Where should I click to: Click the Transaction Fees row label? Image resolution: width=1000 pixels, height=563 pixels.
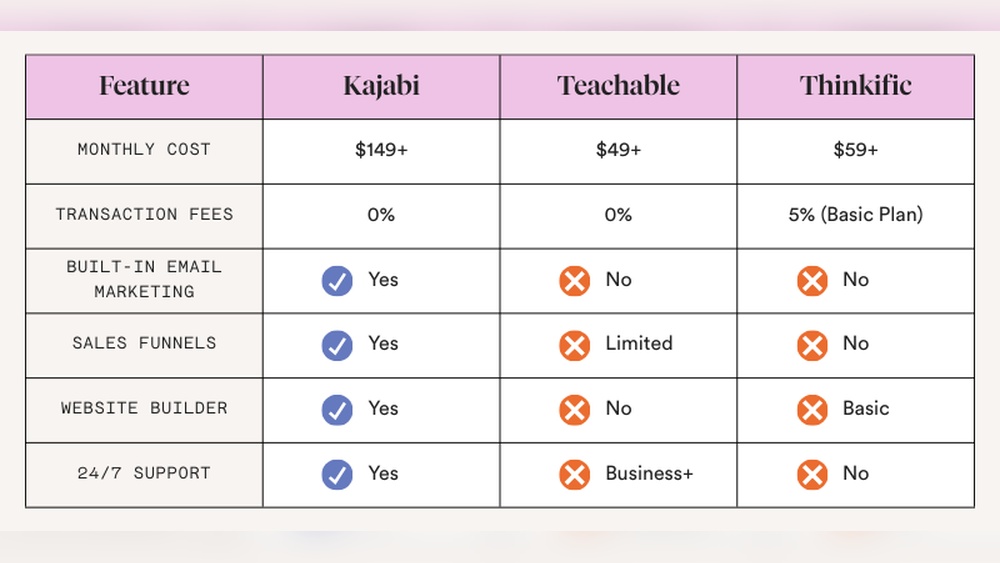(144, 215)
